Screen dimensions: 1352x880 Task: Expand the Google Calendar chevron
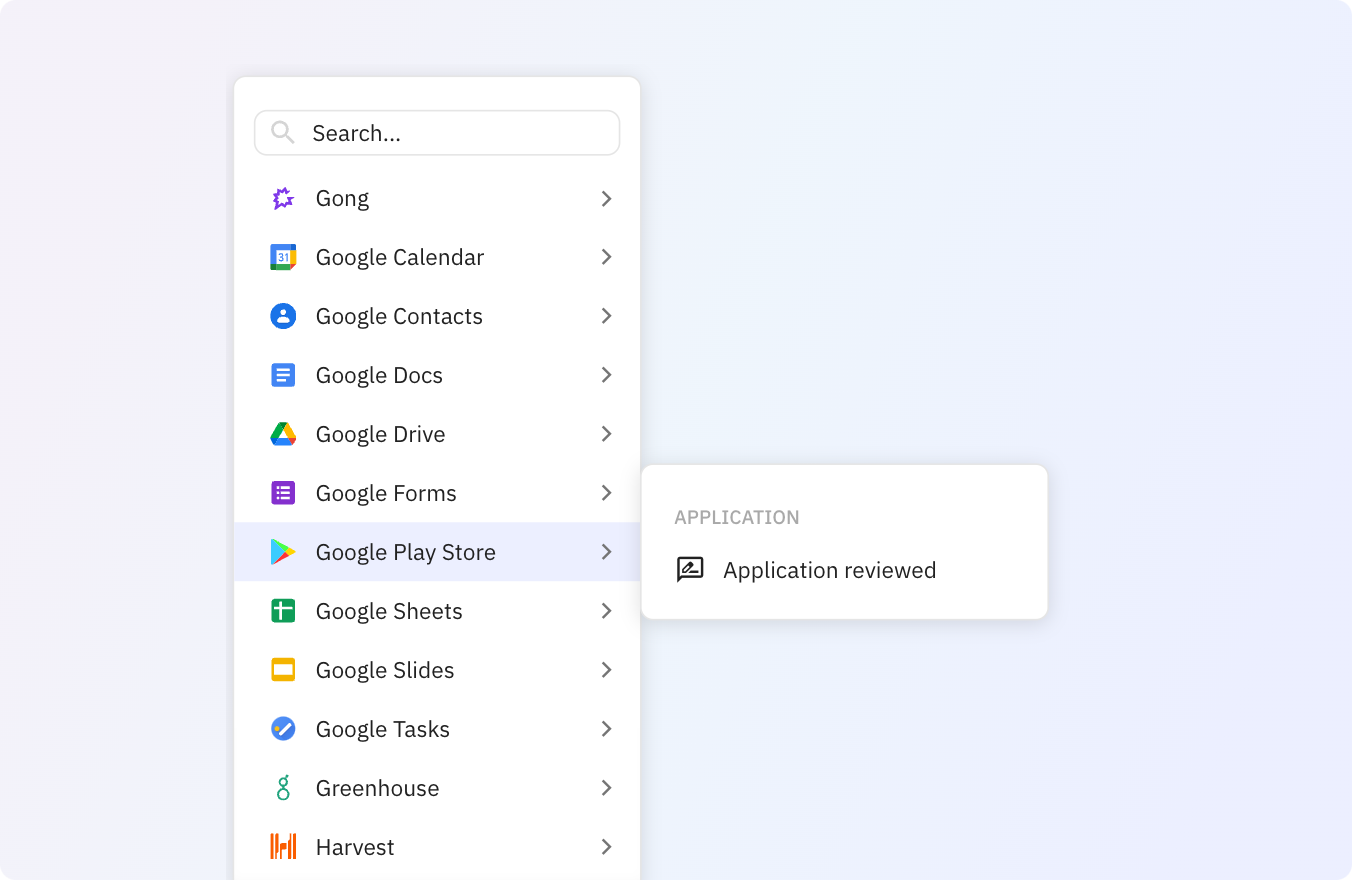coord(606,257)
